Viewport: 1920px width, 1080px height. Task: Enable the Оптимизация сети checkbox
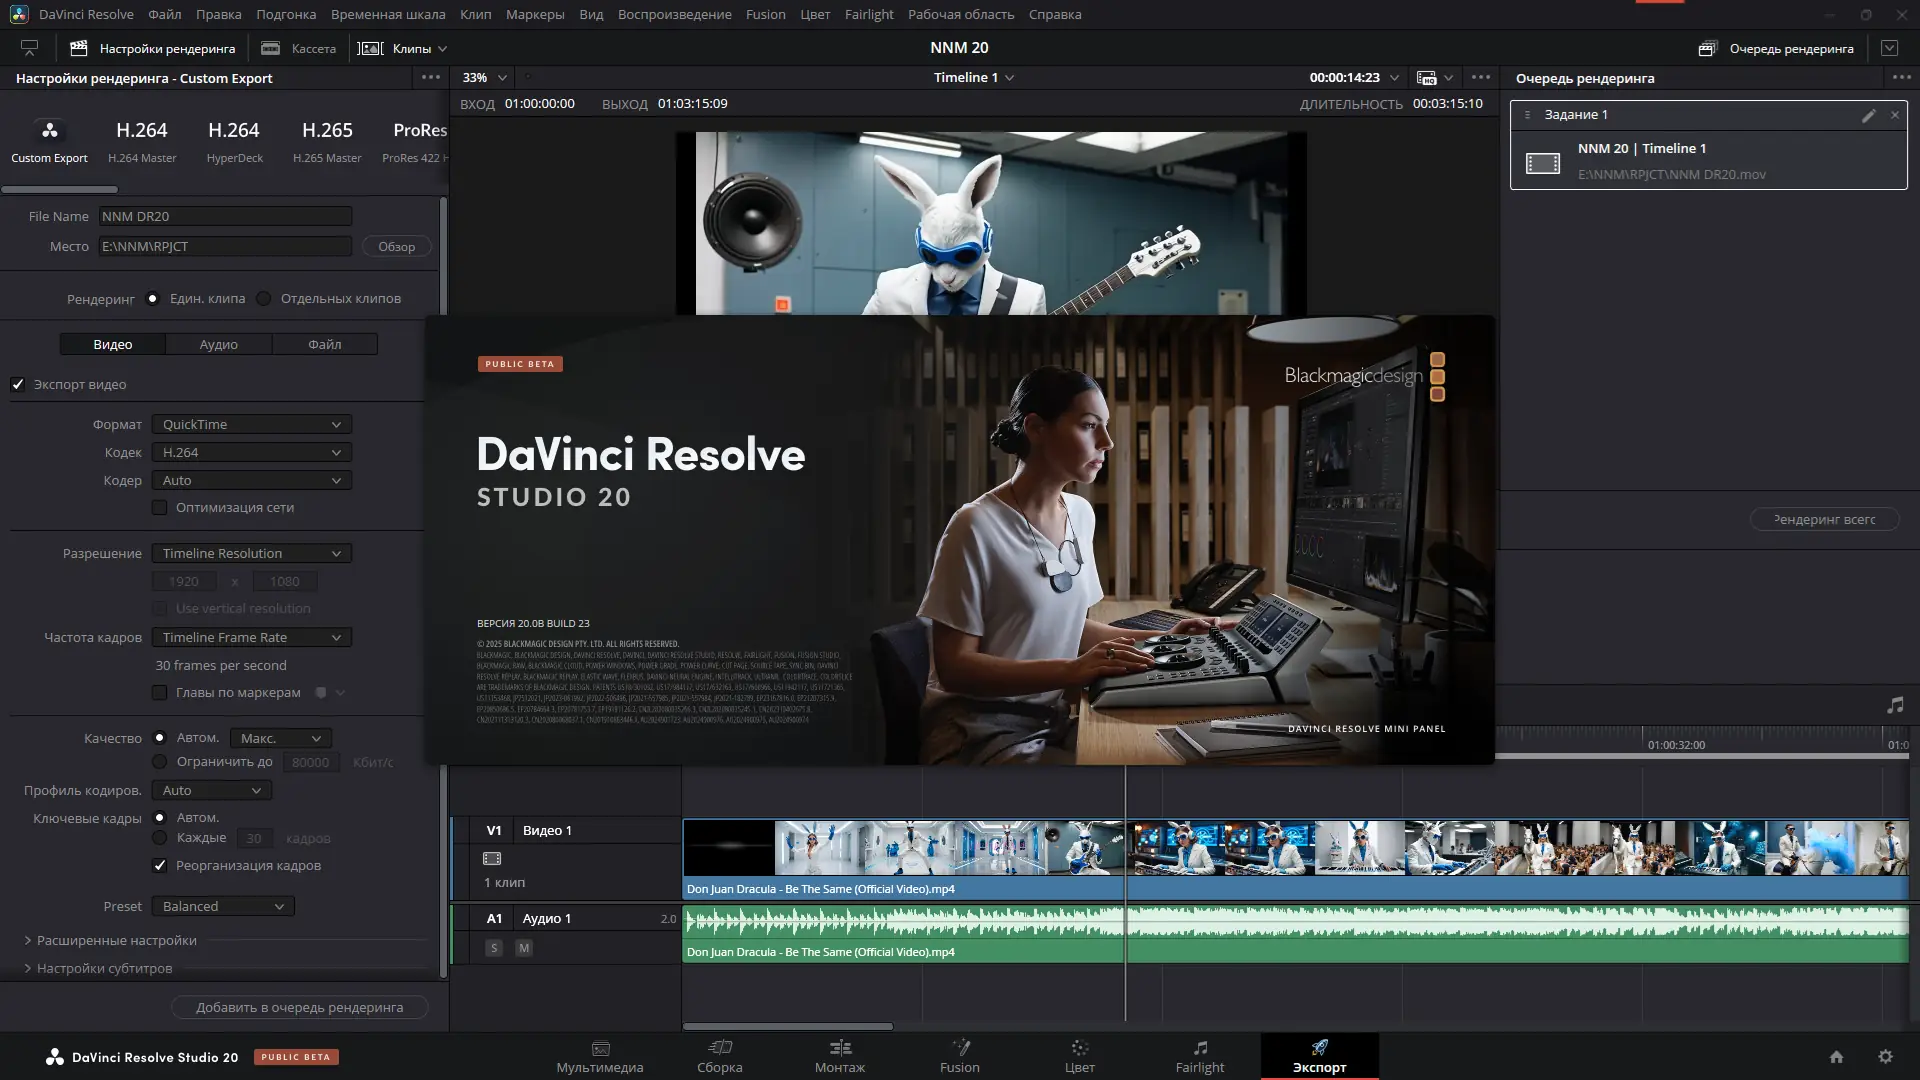point(160,507)
